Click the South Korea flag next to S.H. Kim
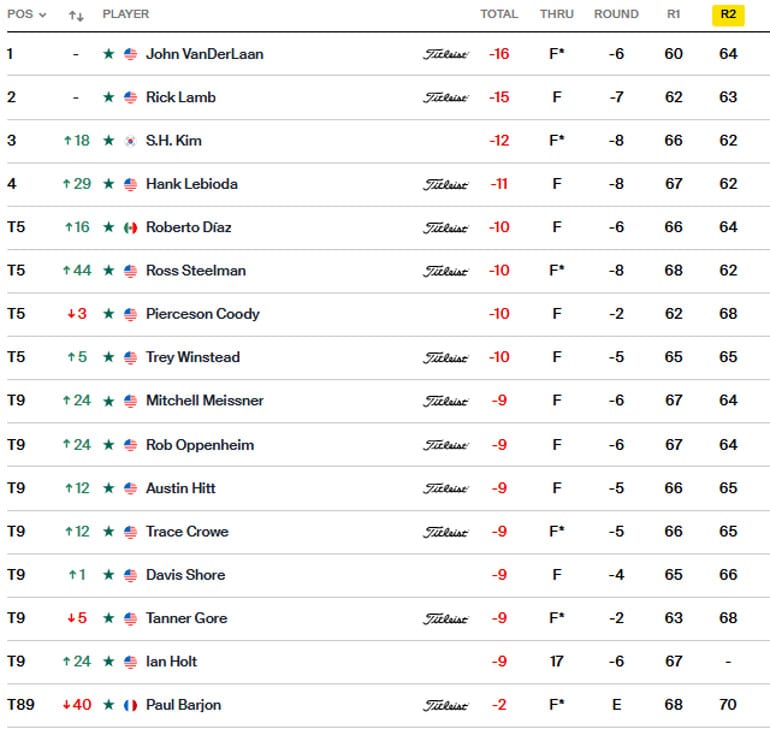 tap(130, 141)
